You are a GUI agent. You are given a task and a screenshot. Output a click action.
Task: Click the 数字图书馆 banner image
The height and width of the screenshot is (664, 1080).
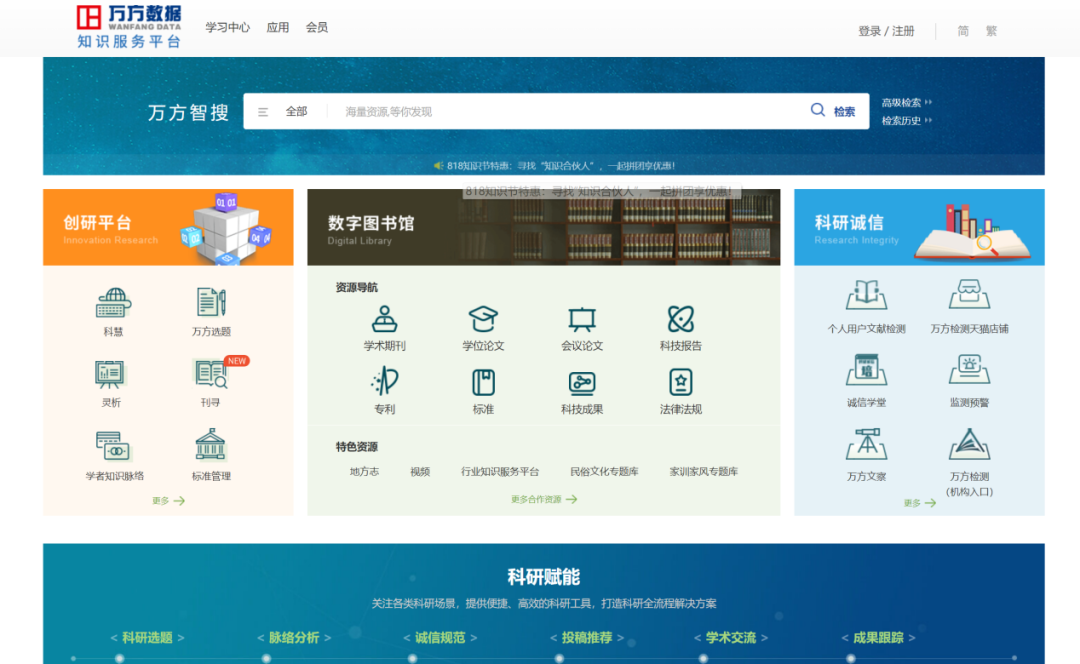543,227
